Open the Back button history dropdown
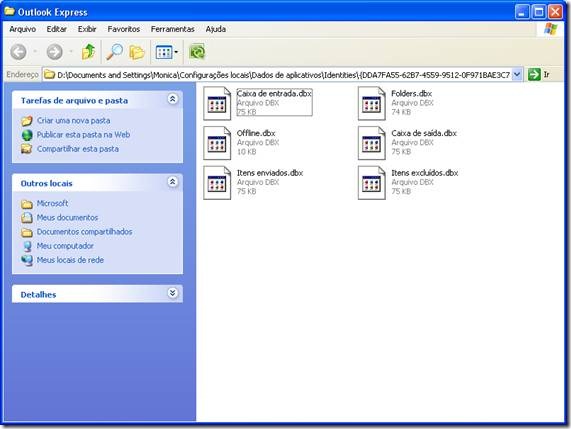 35,52
